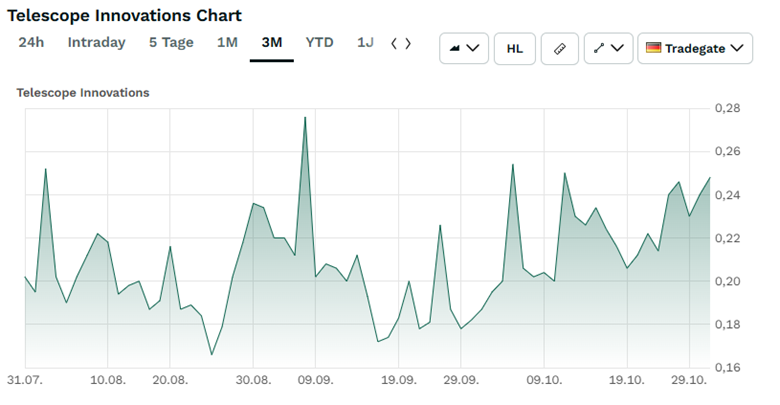Switch chart to the 1M range

227,42
